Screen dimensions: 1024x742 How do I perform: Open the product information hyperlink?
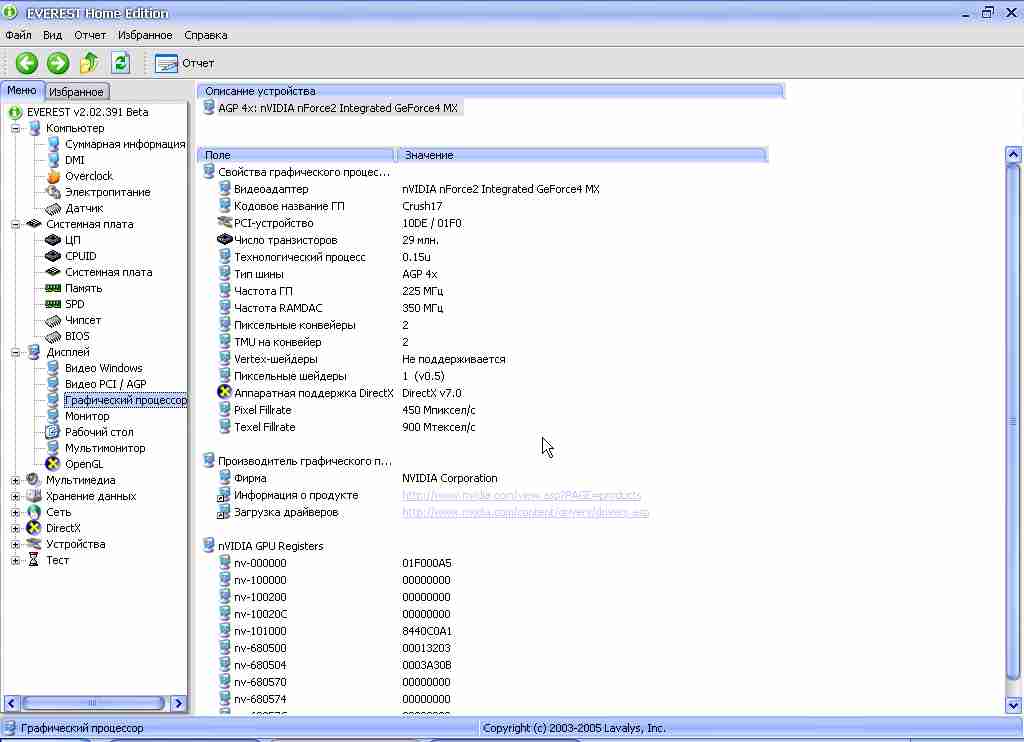coord(521,496)
